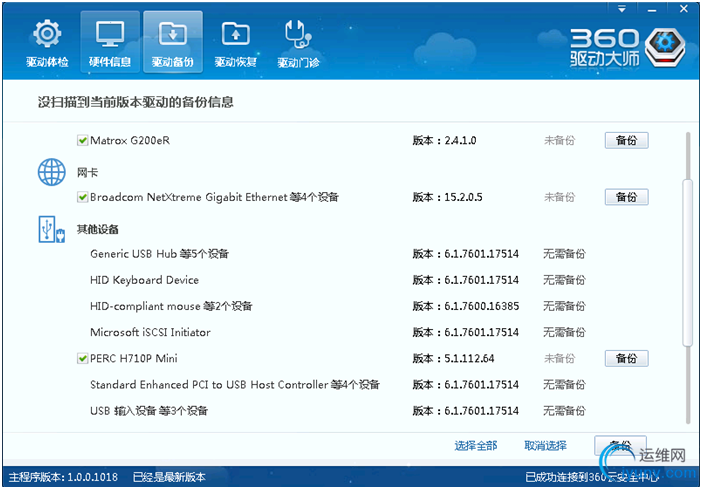Click 已经是最新版本 in status bar

[169, 477]
